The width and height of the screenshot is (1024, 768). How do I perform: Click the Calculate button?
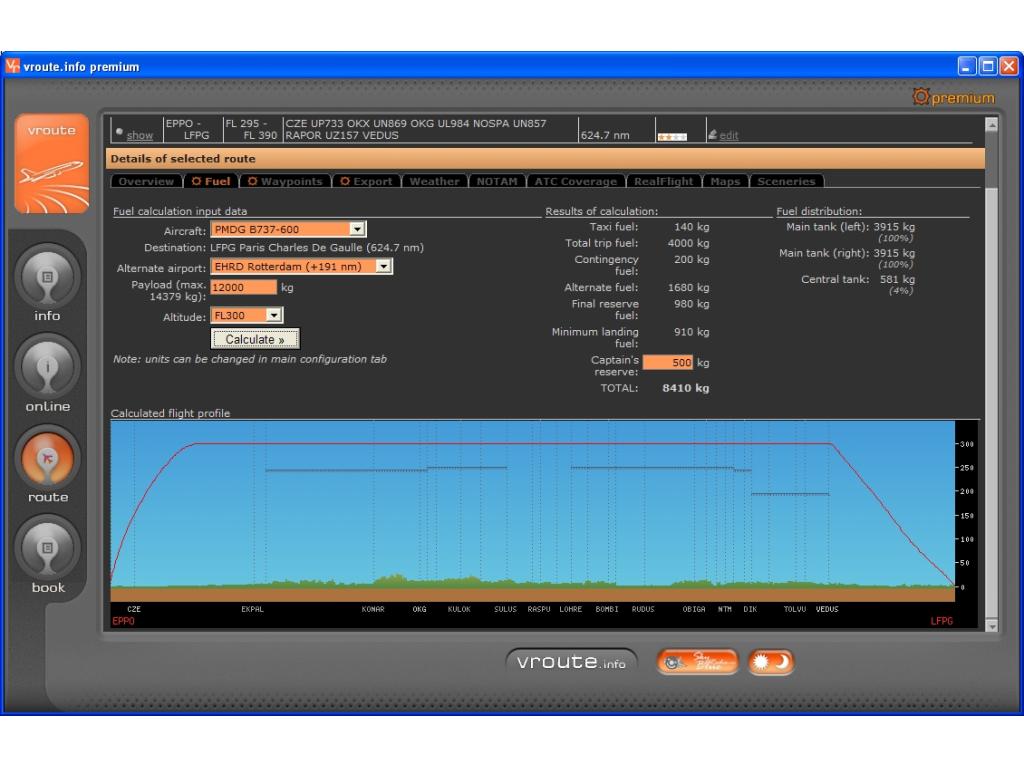click(255, 340)
